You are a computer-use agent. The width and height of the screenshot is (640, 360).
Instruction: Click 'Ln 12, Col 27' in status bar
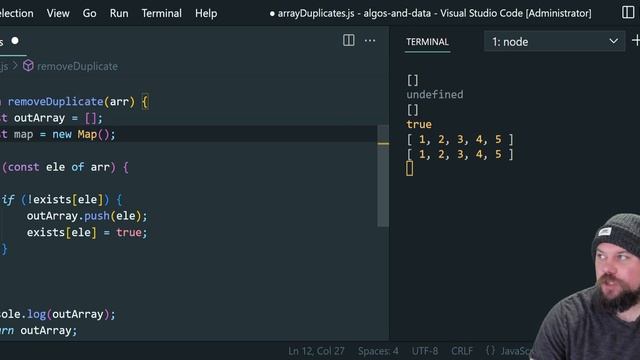coord(316,351)
